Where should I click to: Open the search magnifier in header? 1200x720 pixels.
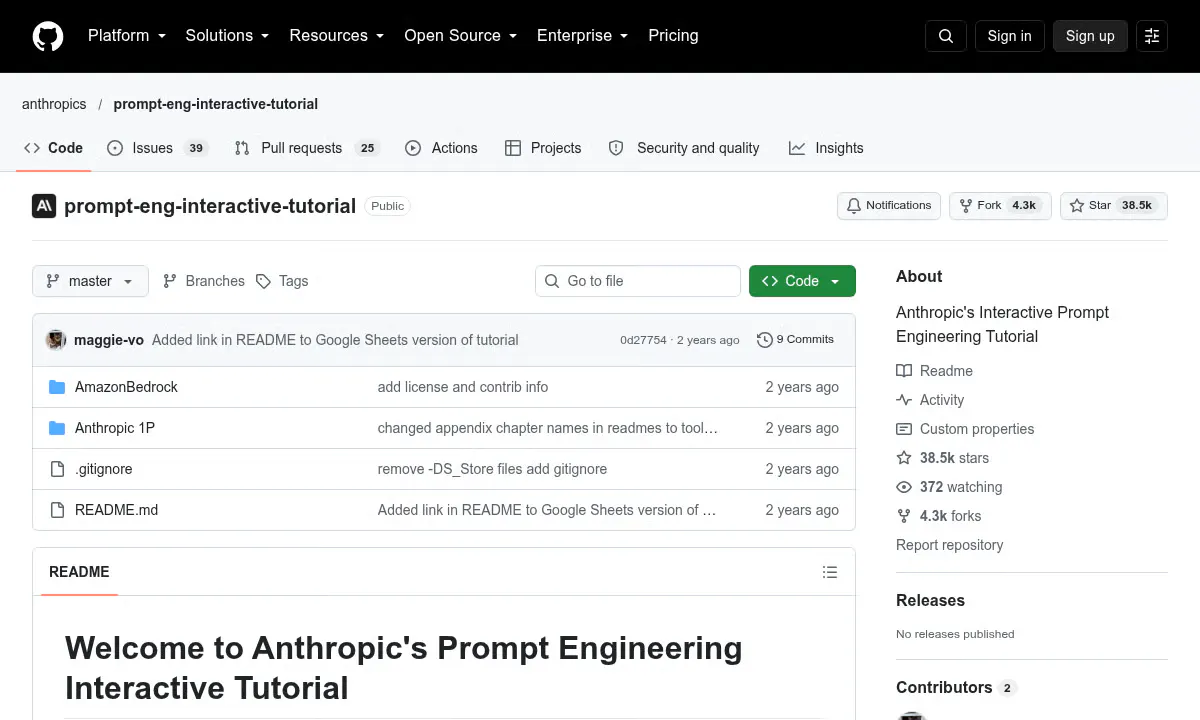click(x=946, y=36)
